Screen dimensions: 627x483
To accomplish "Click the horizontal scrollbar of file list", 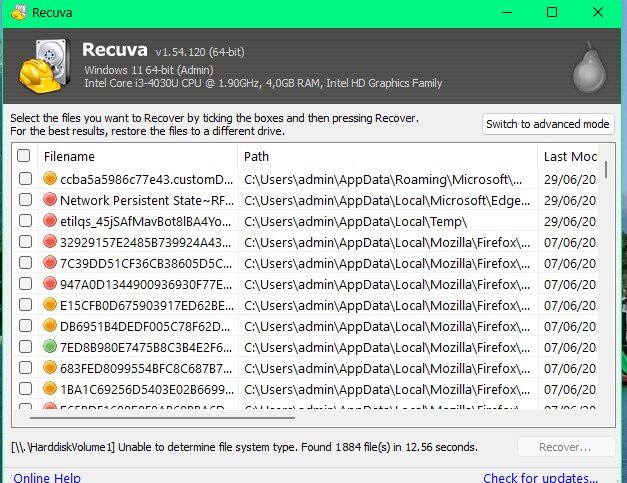I will 162,418.
